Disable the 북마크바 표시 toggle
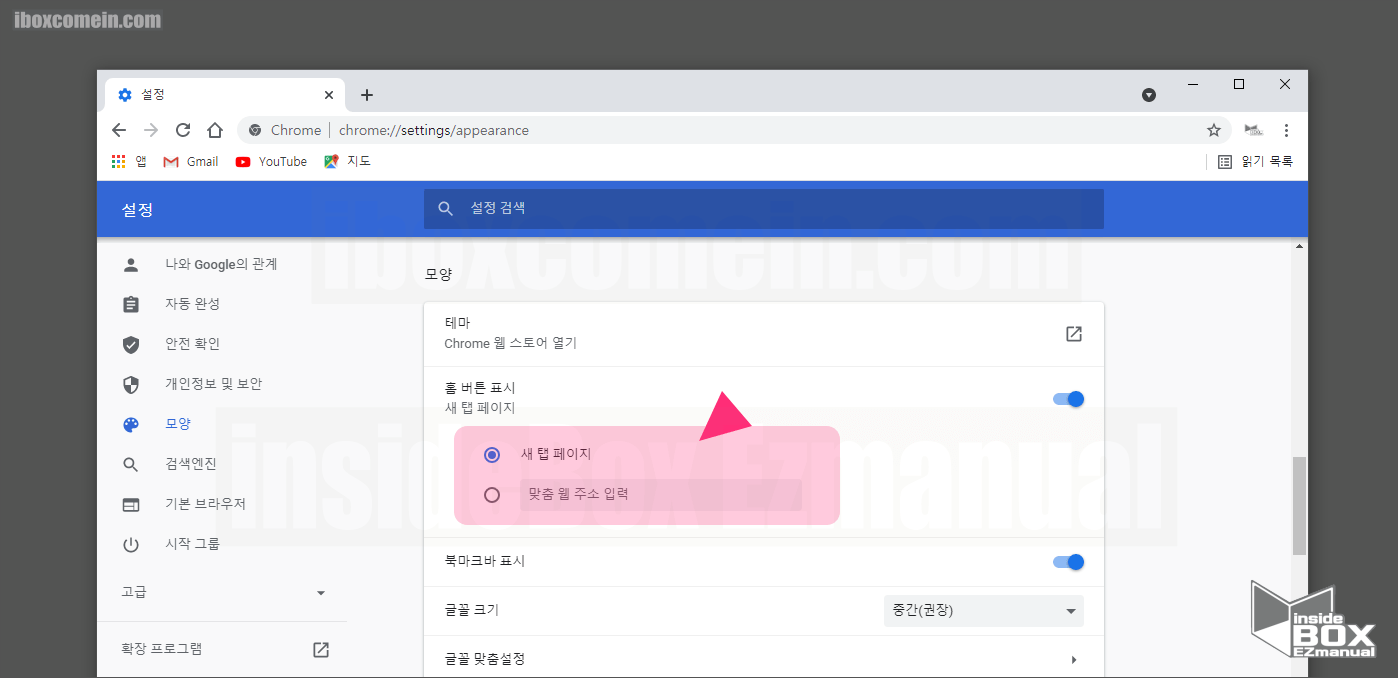This screenshot has width=1398, height=678. 1069,562
